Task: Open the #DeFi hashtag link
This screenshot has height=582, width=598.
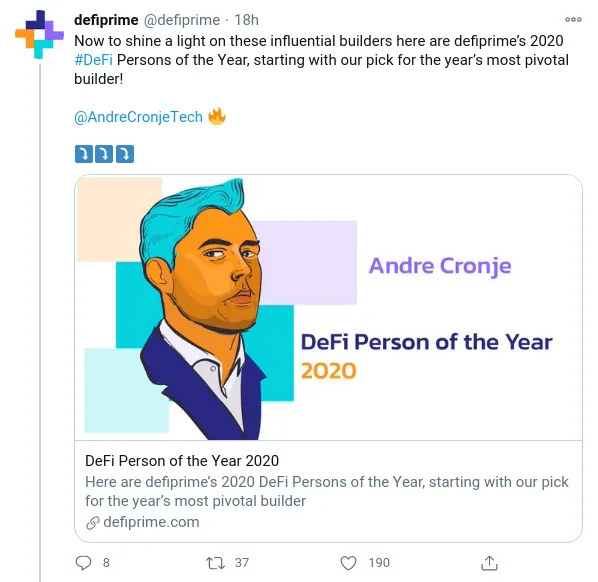Action: 93,60
